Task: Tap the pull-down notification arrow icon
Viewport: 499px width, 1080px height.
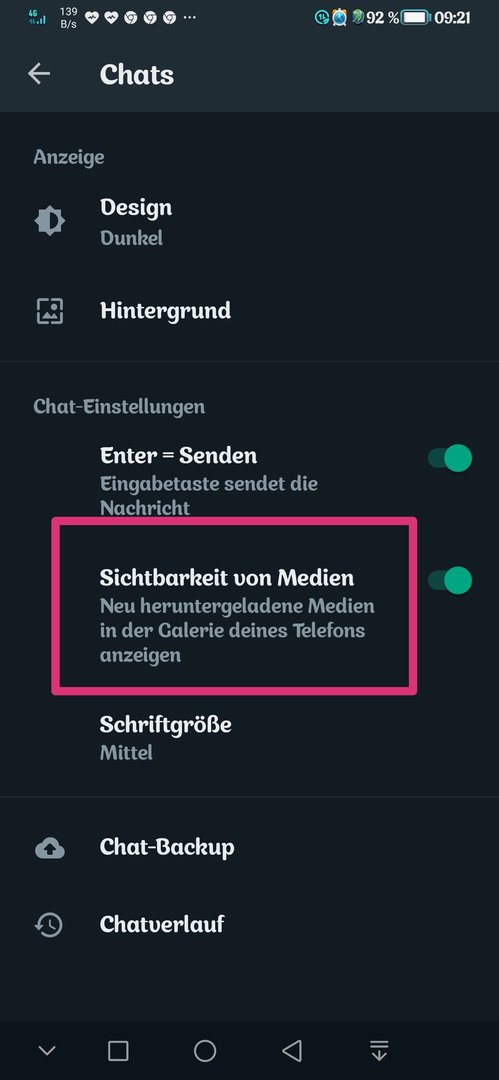Action: point(379,1050)
